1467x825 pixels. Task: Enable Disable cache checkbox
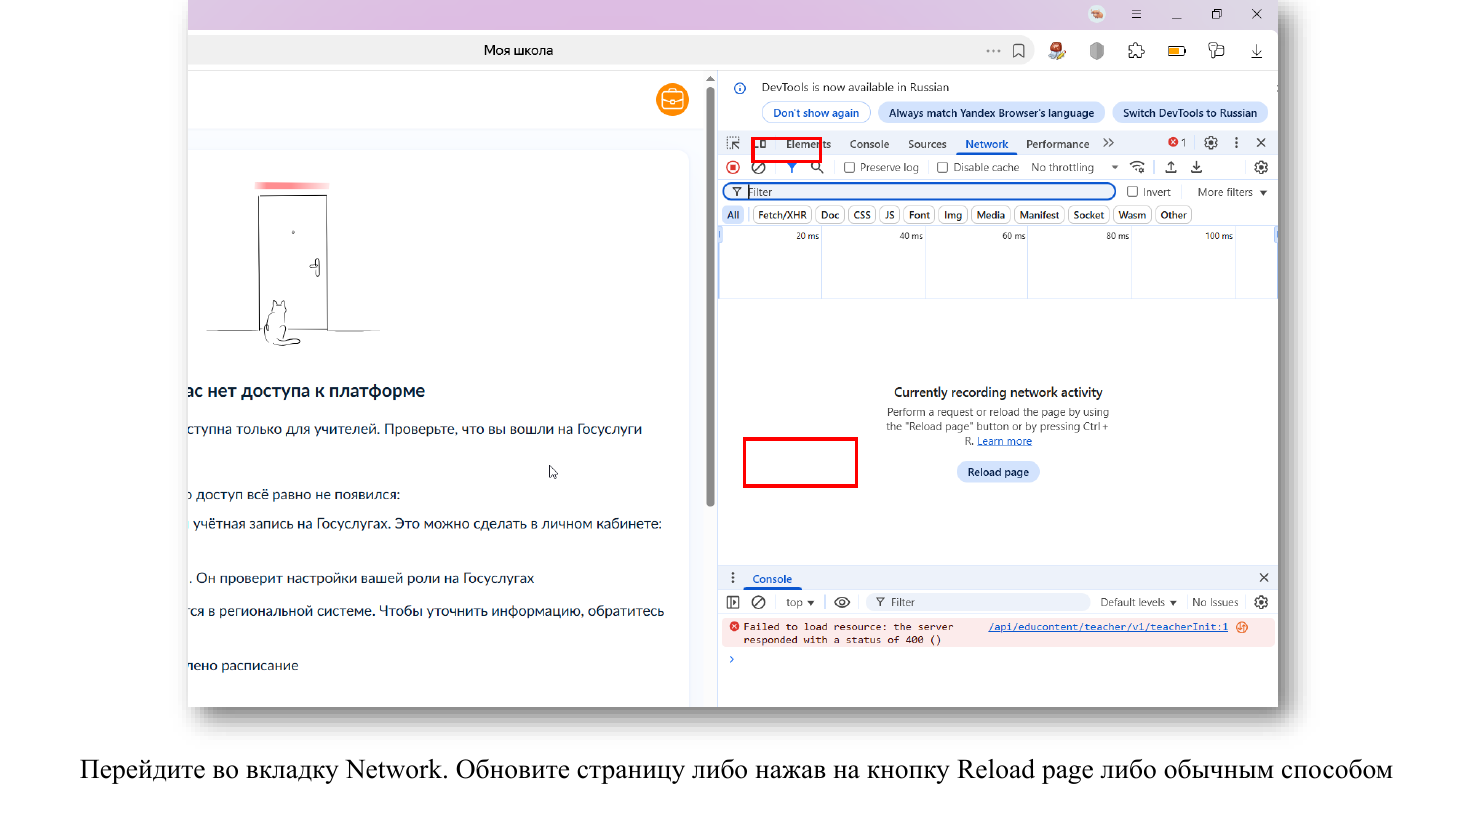tap(942, 168)
